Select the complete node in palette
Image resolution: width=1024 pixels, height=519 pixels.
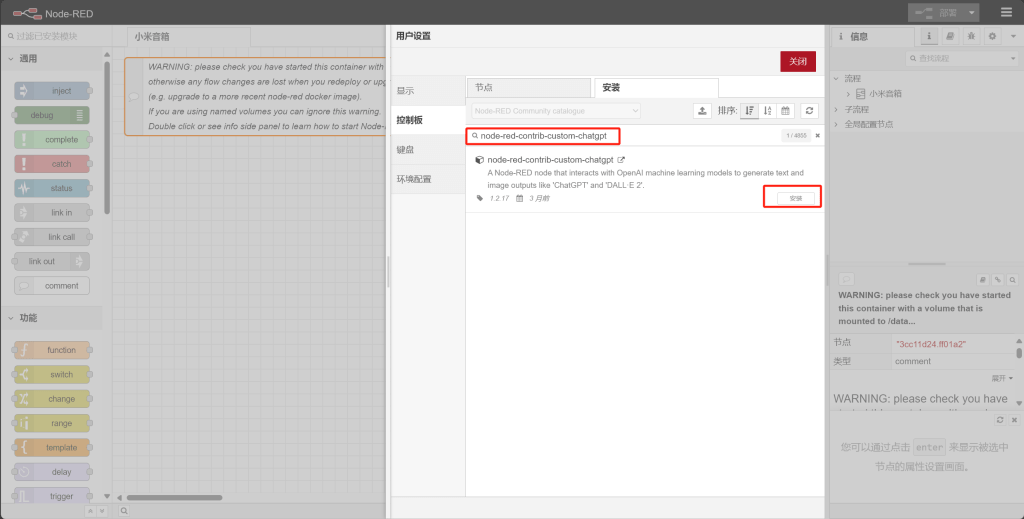(x=52, y=139)
